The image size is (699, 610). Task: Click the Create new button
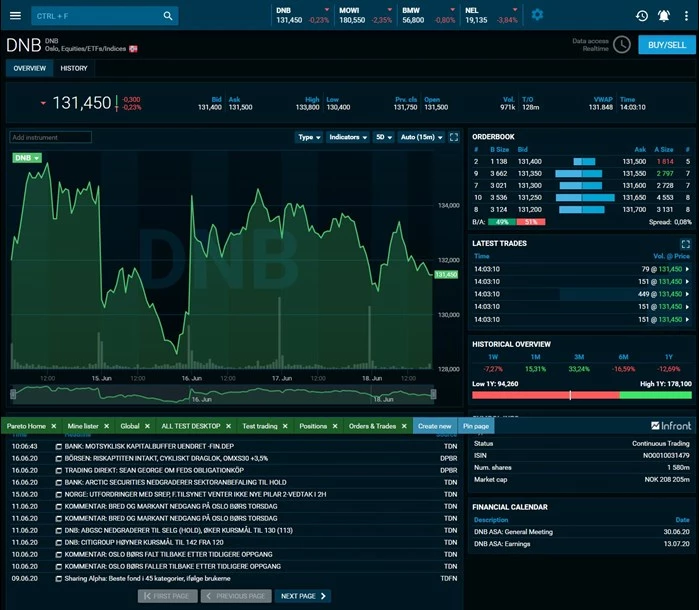tap(435, 426)
